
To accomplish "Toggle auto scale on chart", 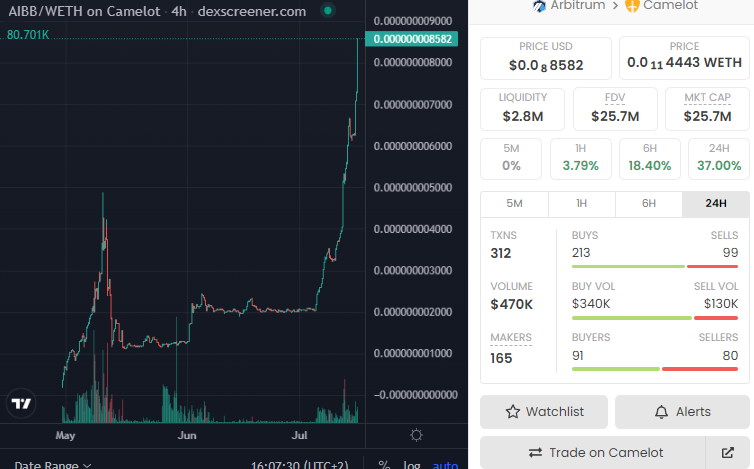I will click(x=445, y=465).
